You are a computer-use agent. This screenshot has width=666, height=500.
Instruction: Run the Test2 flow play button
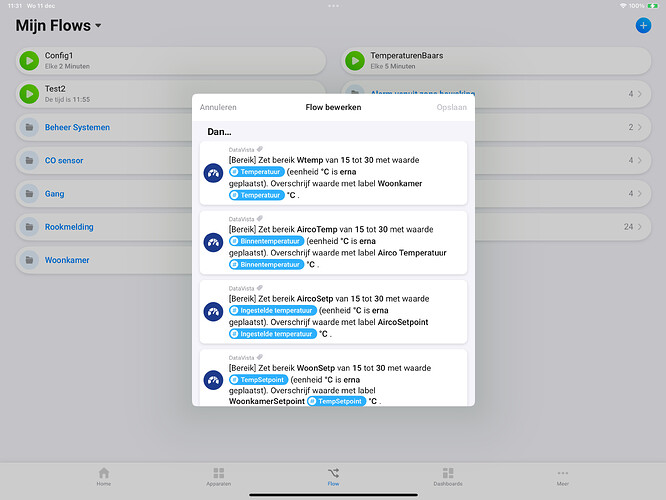(29, 94)
